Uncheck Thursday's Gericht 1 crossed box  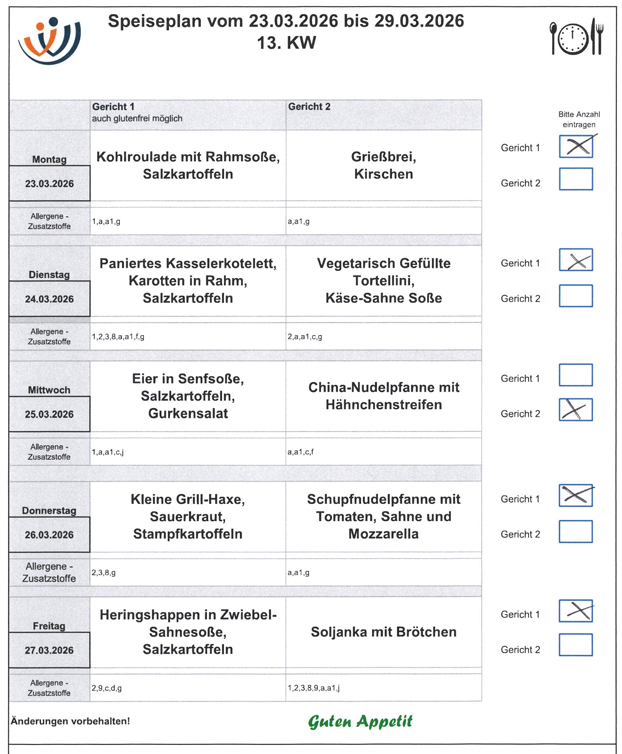[575, 496]
